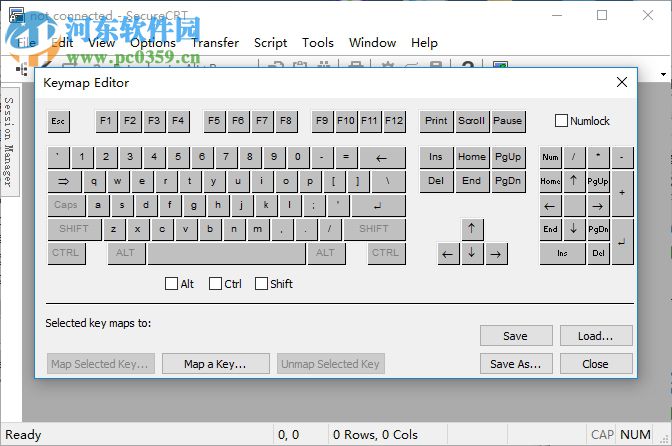Open the Tools menu
672x446 pixels.
tap(318, 43)
